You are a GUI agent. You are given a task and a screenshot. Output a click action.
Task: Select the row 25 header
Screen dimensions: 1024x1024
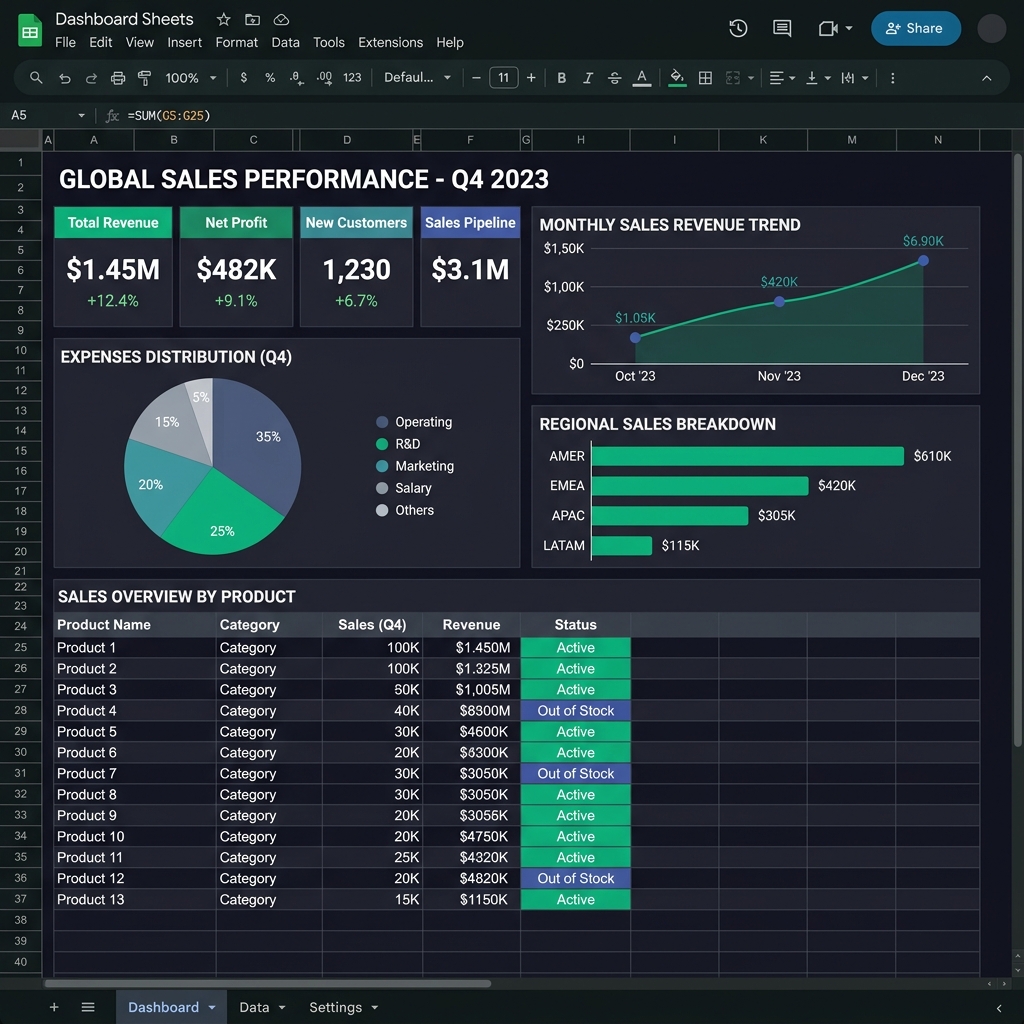[21, 647]
